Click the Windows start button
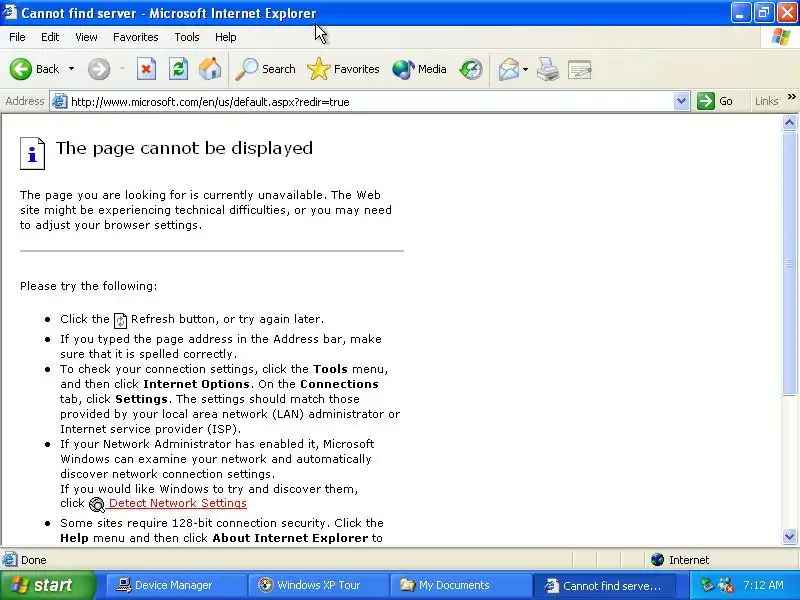This screenshot has height=600, width=800. tap(47, 585)
